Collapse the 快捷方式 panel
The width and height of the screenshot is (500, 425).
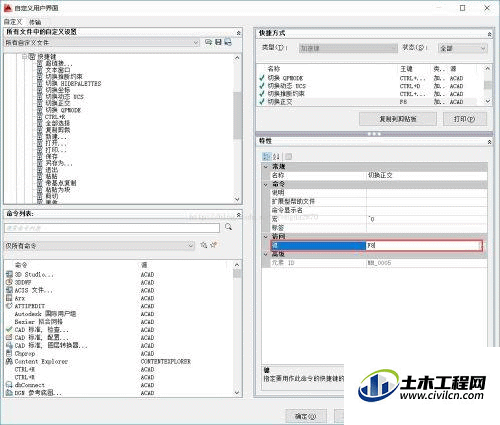pos(489,34)
